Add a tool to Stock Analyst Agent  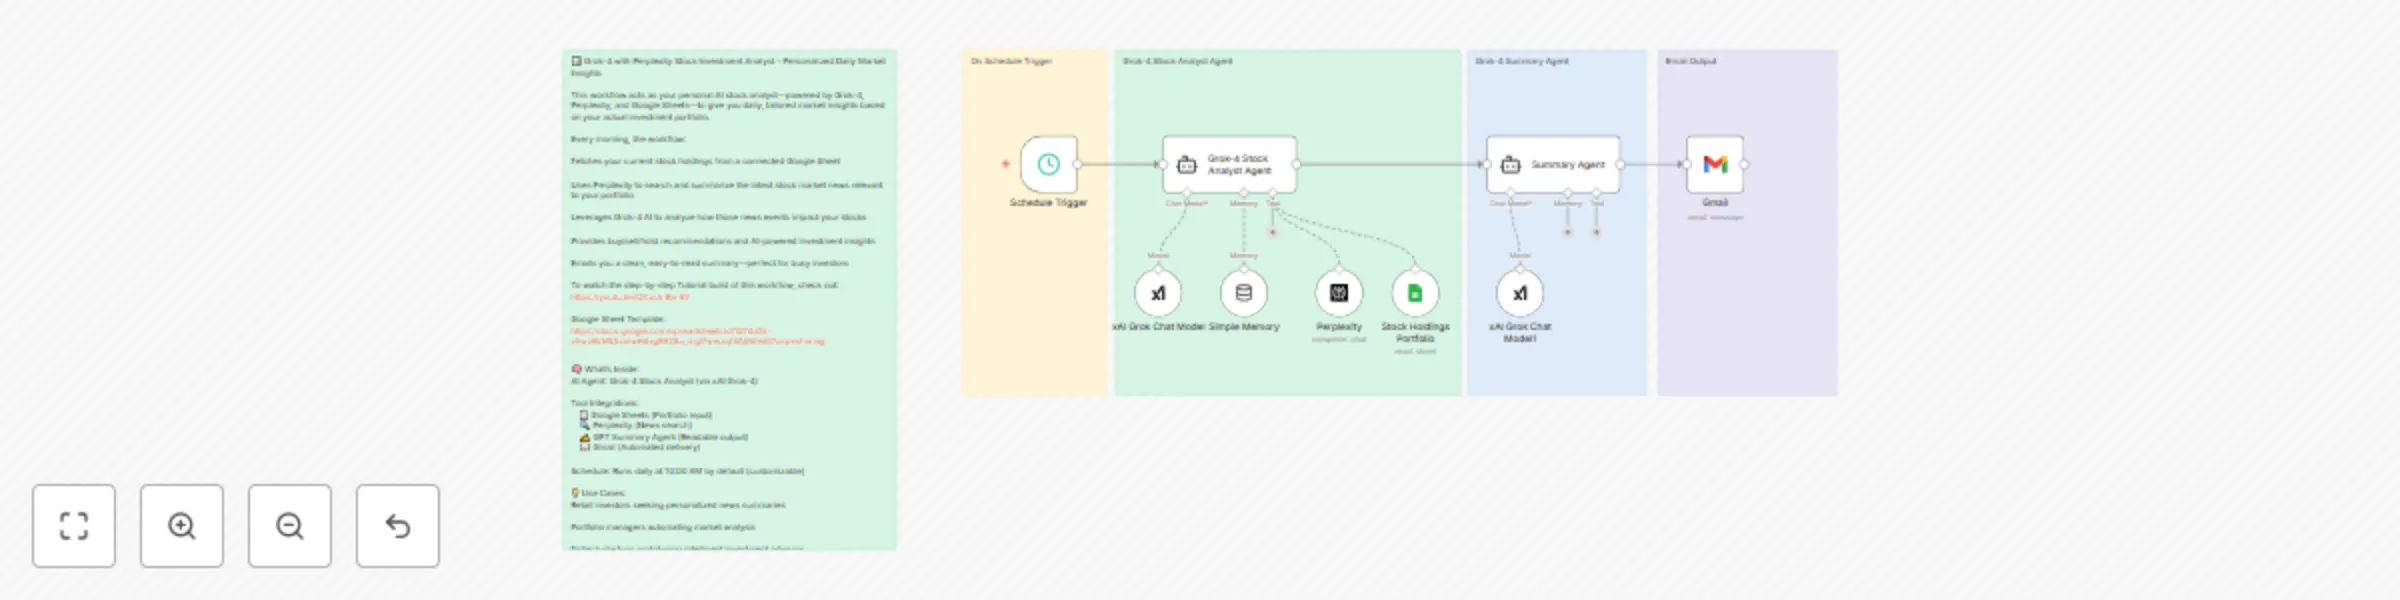click(1273, 232)
